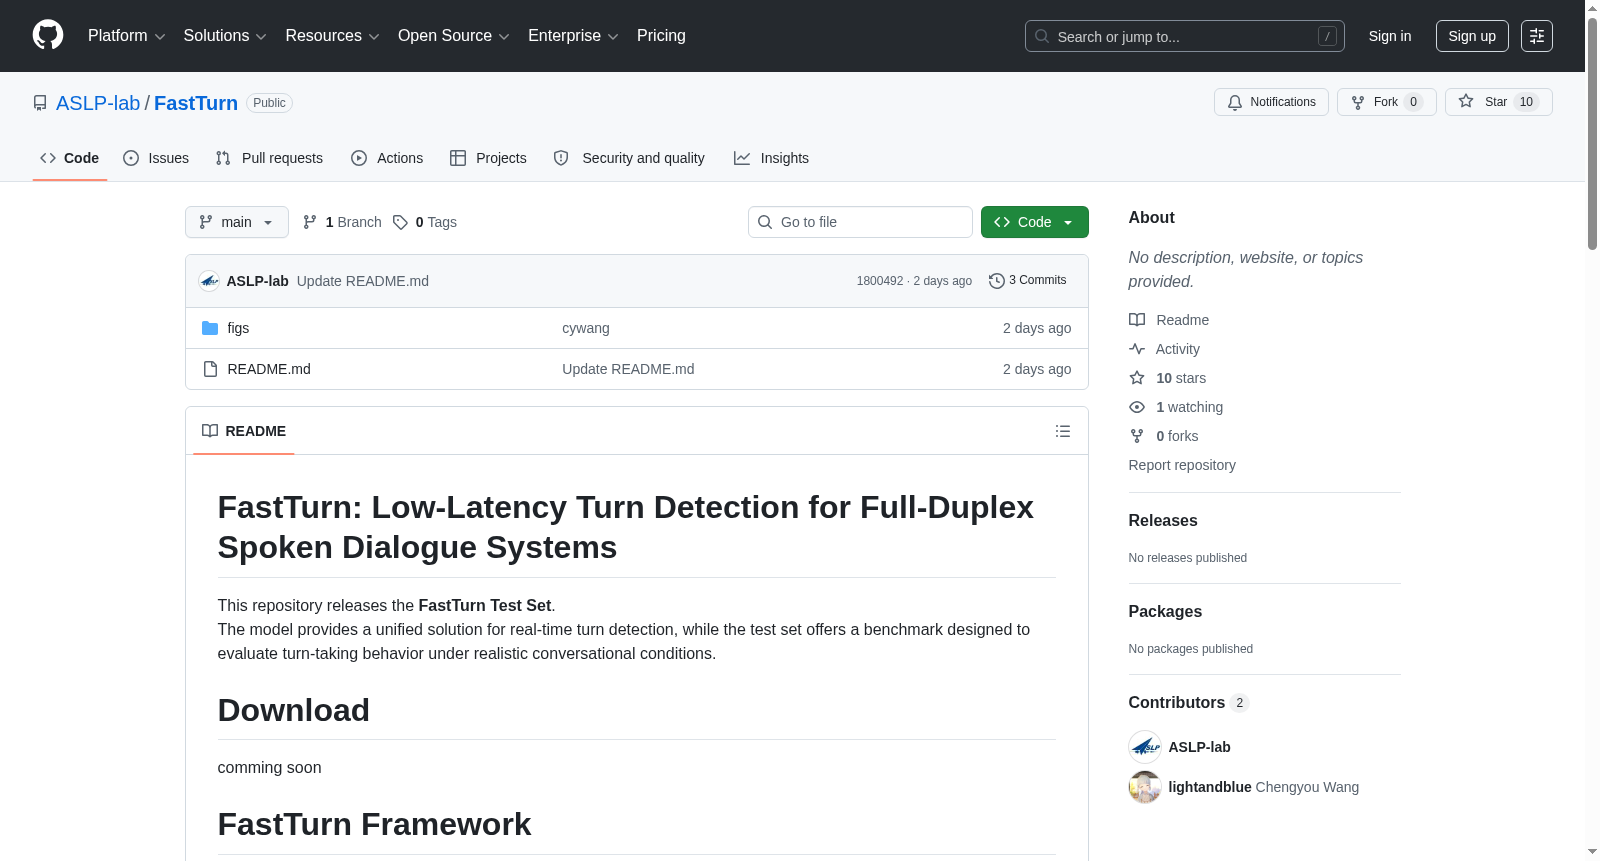
Task: Go to GitHub homepage via Octocat logo
Action: coord(48,35)
